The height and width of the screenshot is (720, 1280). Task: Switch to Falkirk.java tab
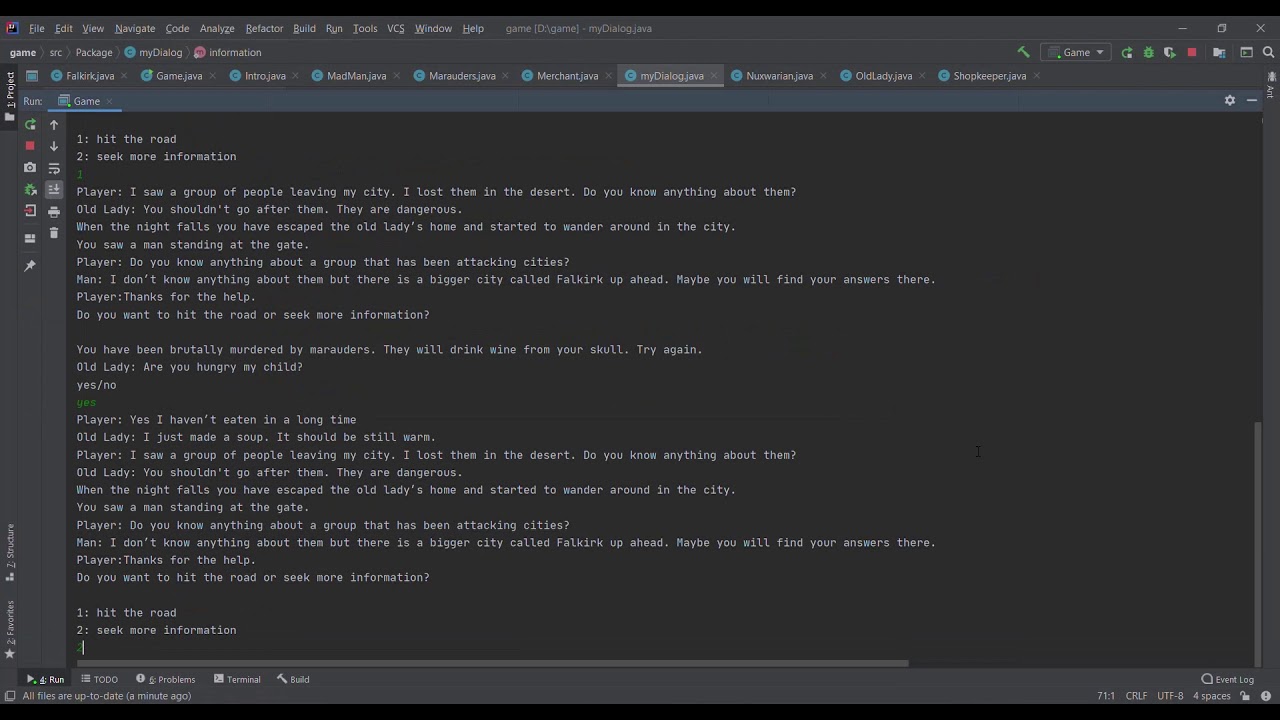pos(89,76)
